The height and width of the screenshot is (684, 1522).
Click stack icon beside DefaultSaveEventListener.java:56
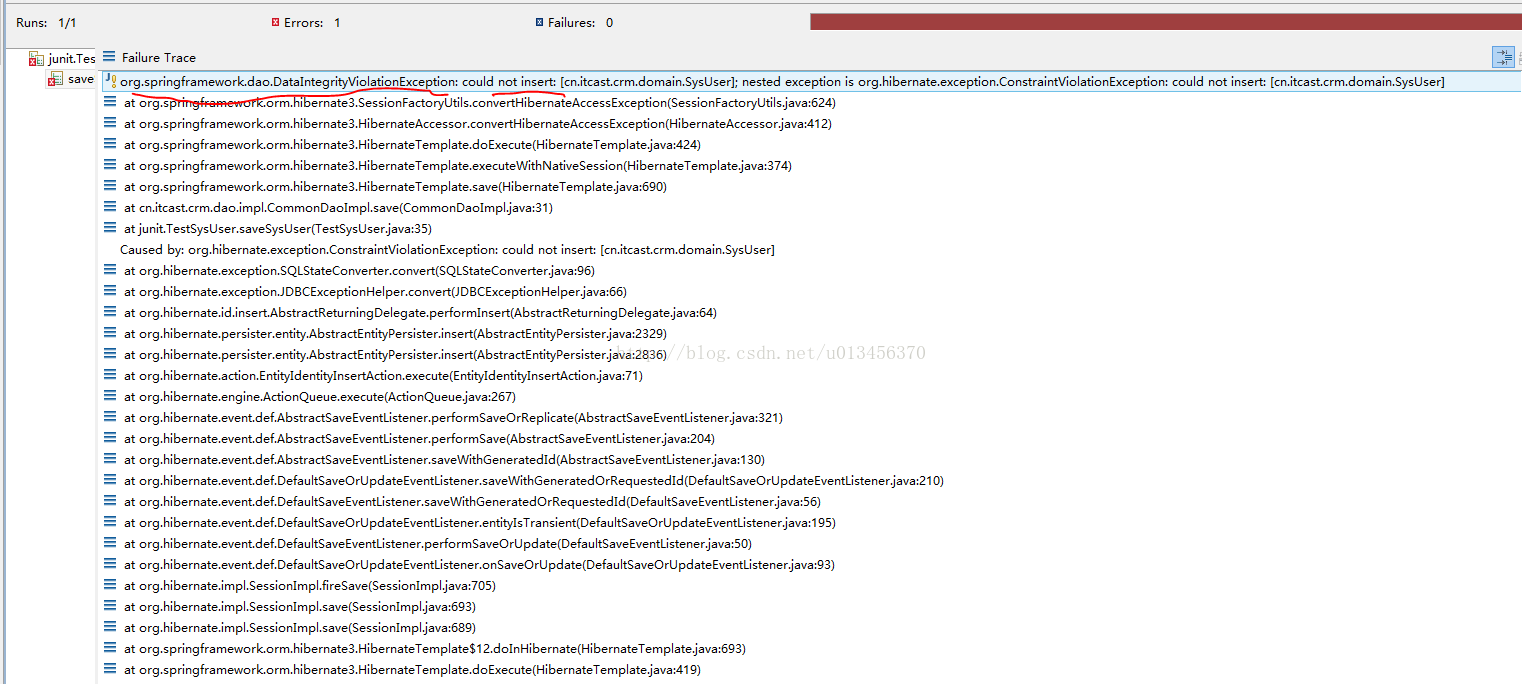[110, 501]
